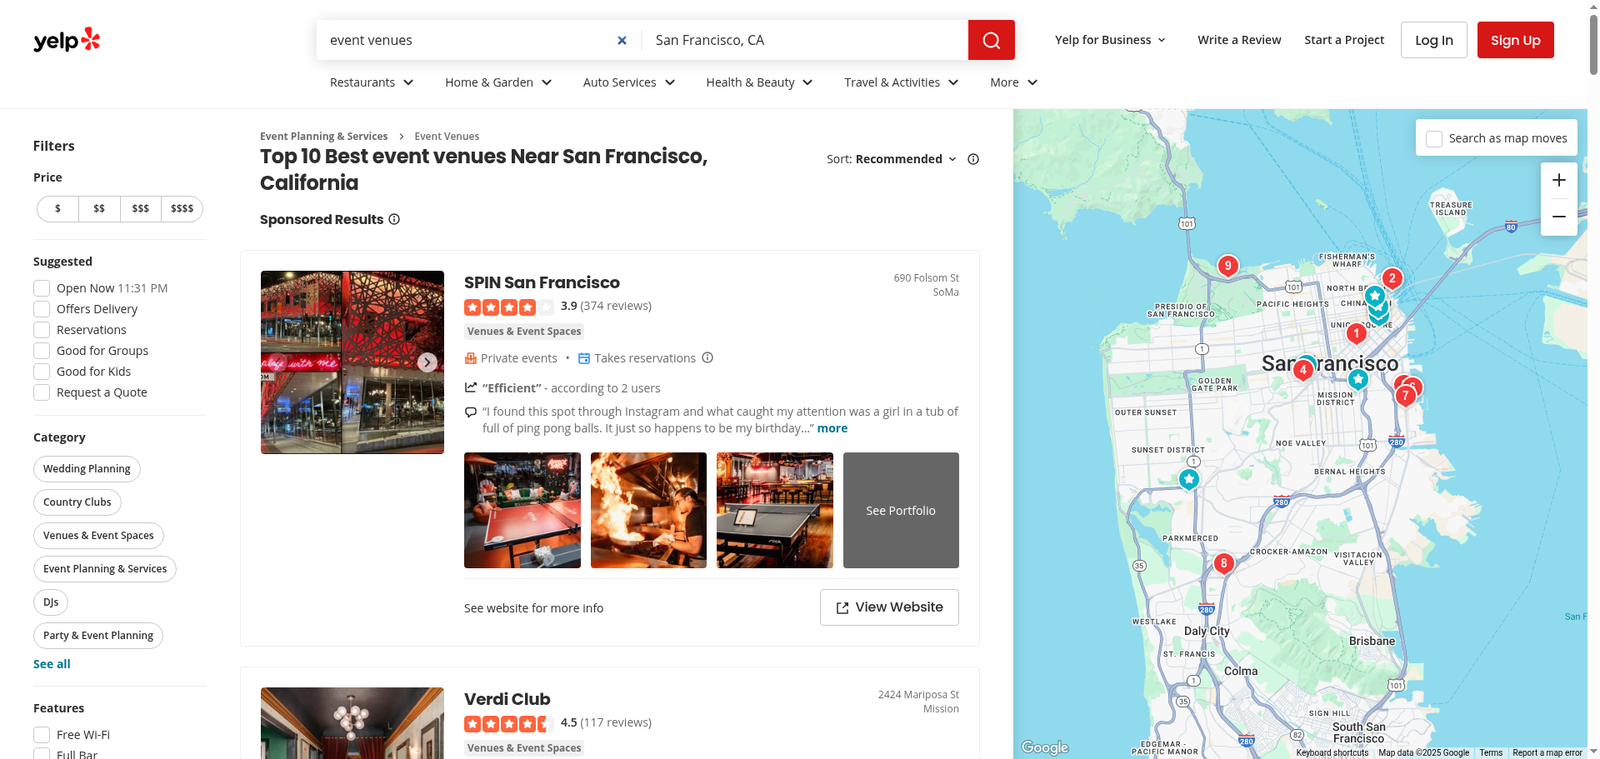Select the $$ price filter
This screenshot has width=1600, height=759.
99,209
